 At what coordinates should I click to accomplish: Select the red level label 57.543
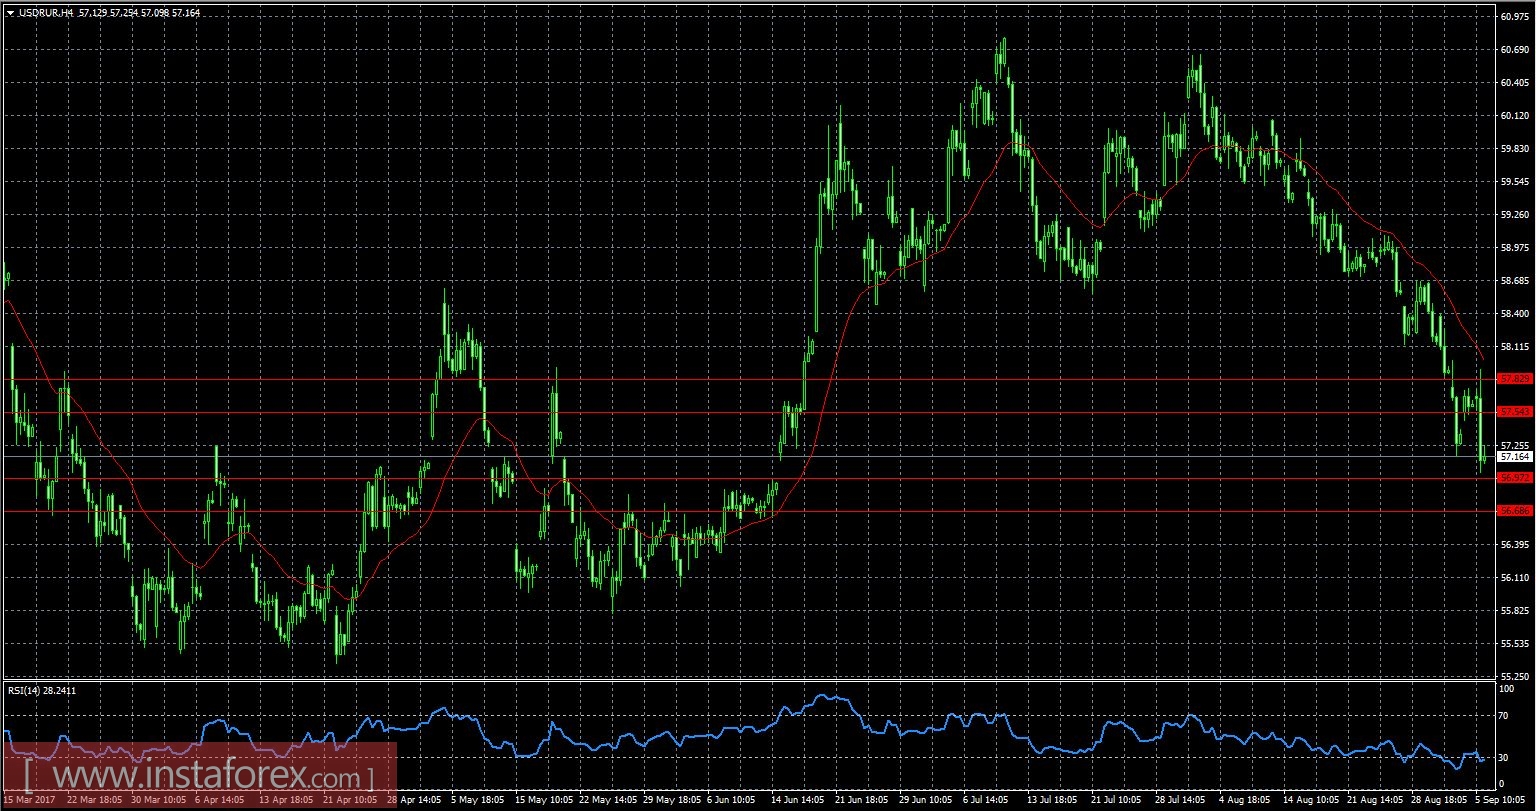click(x=1515, y=412)
